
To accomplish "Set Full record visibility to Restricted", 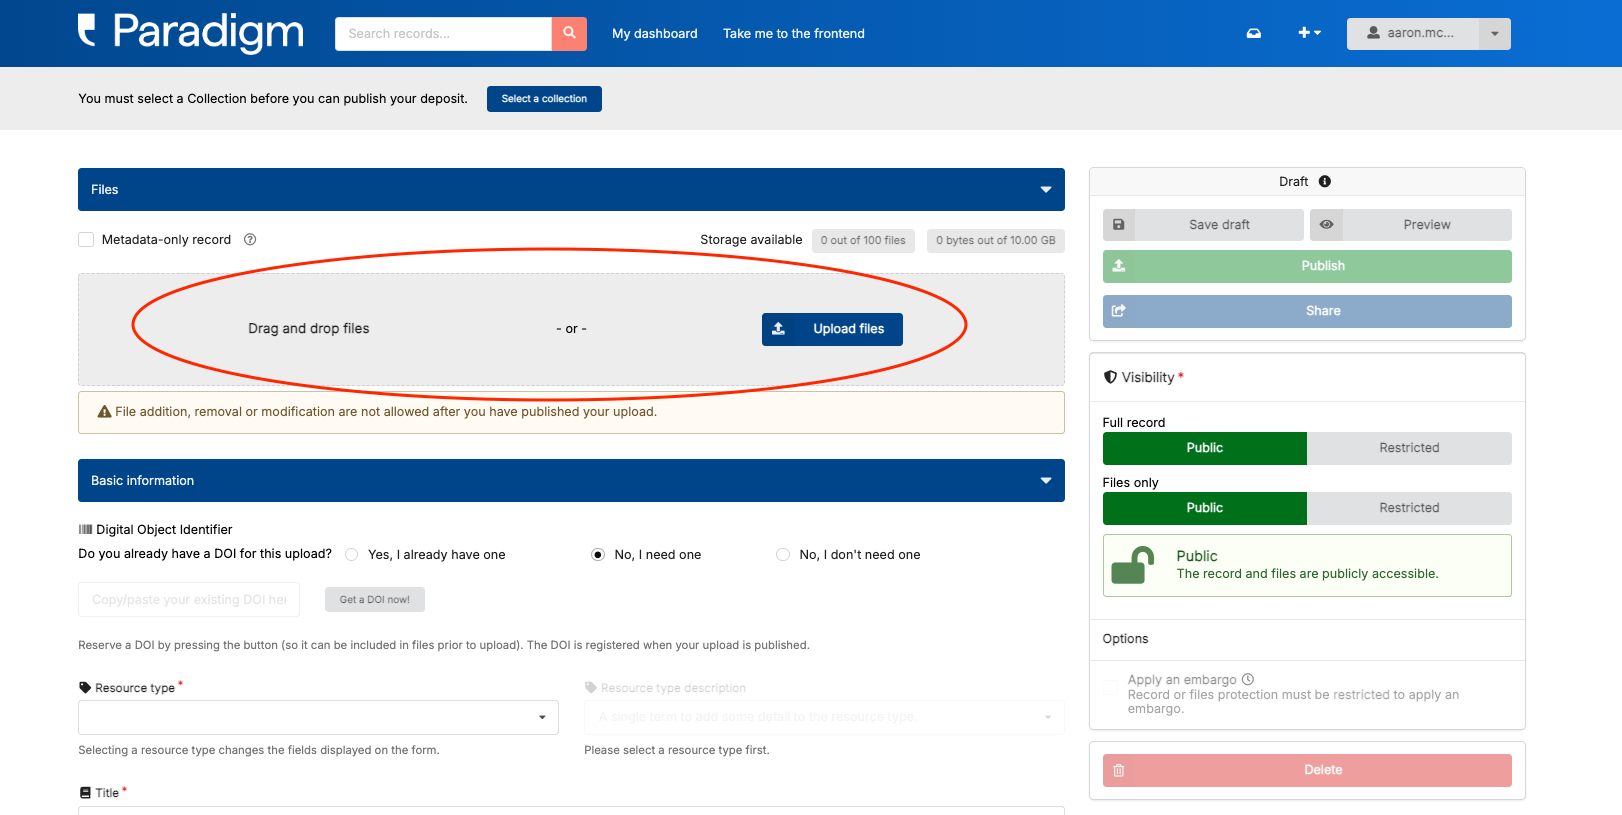I will [x=1409, y=448].
